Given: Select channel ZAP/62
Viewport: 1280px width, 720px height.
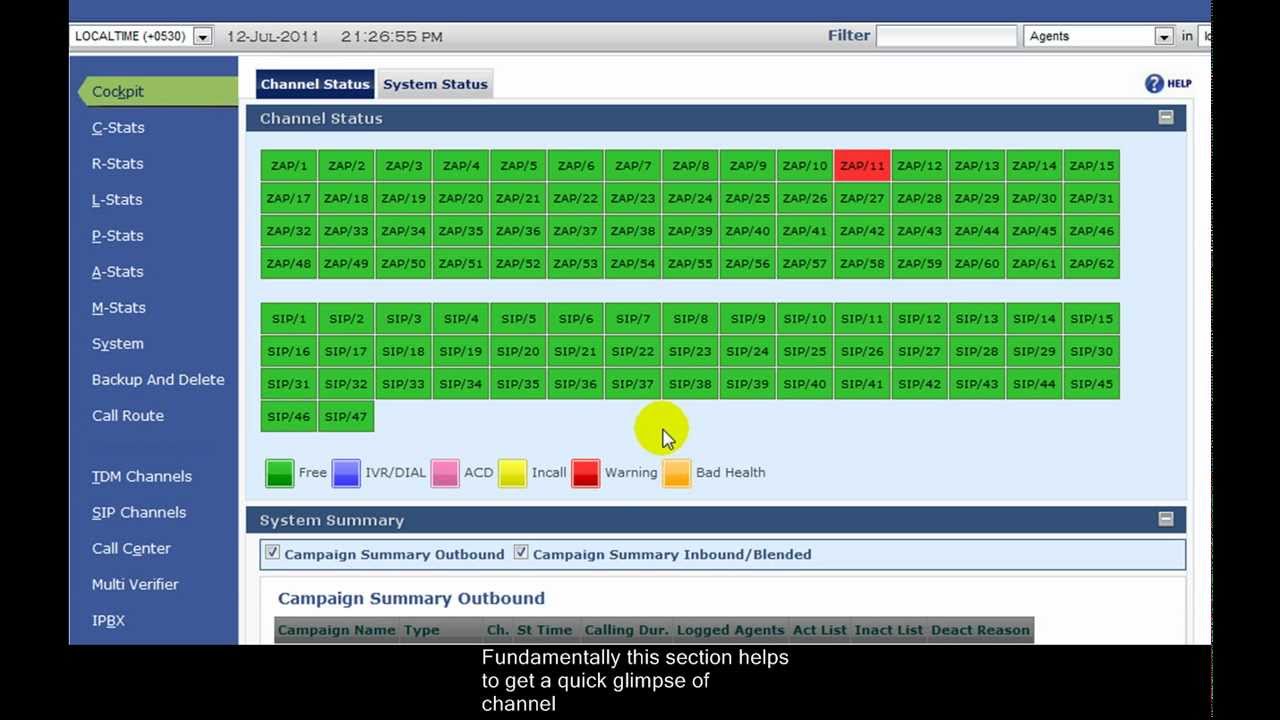Looking at the screenshot, I should [1092, 264].
